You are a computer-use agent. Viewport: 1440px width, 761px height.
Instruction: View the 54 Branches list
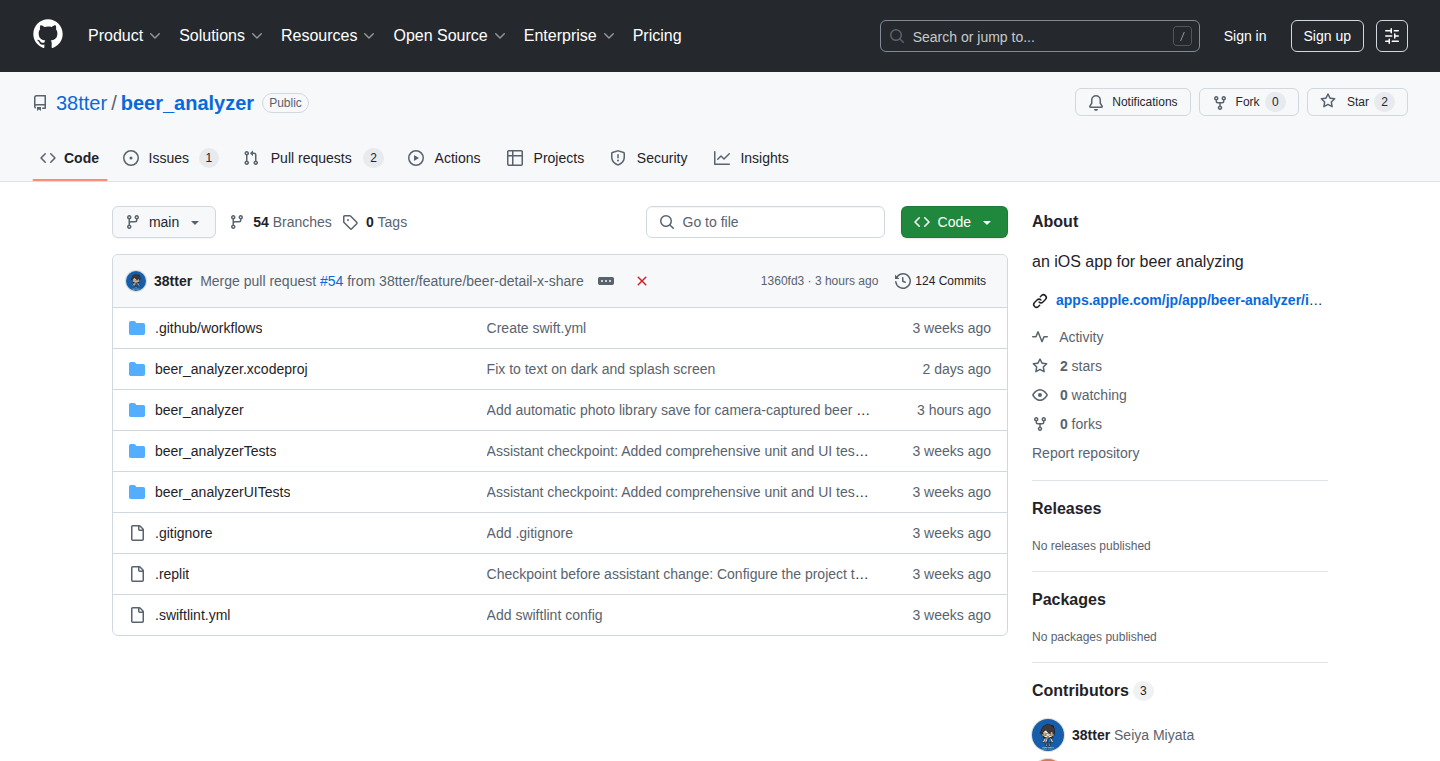click(x=281, y=222)
